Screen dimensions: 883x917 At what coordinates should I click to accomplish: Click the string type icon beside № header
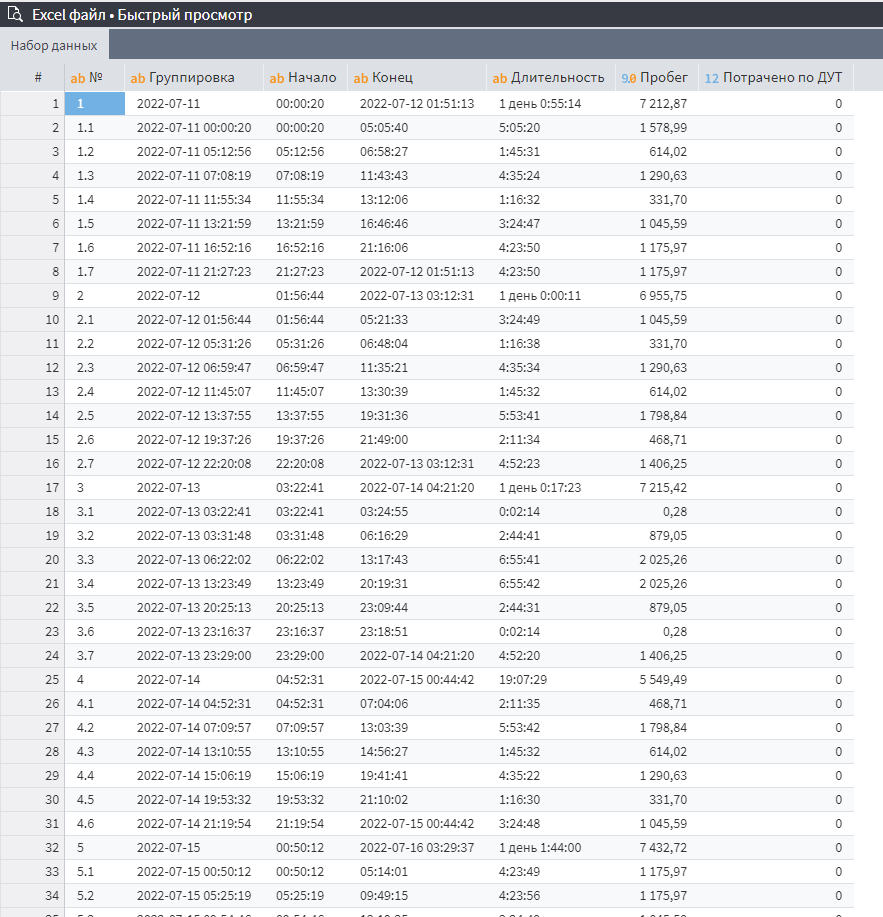(x=78, y=78)
